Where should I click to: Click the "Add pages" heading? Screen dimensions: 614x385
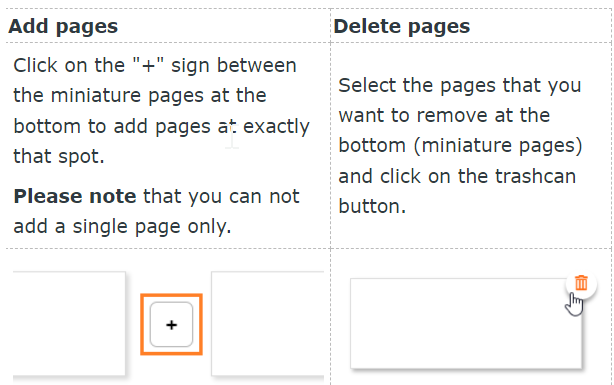63,27
